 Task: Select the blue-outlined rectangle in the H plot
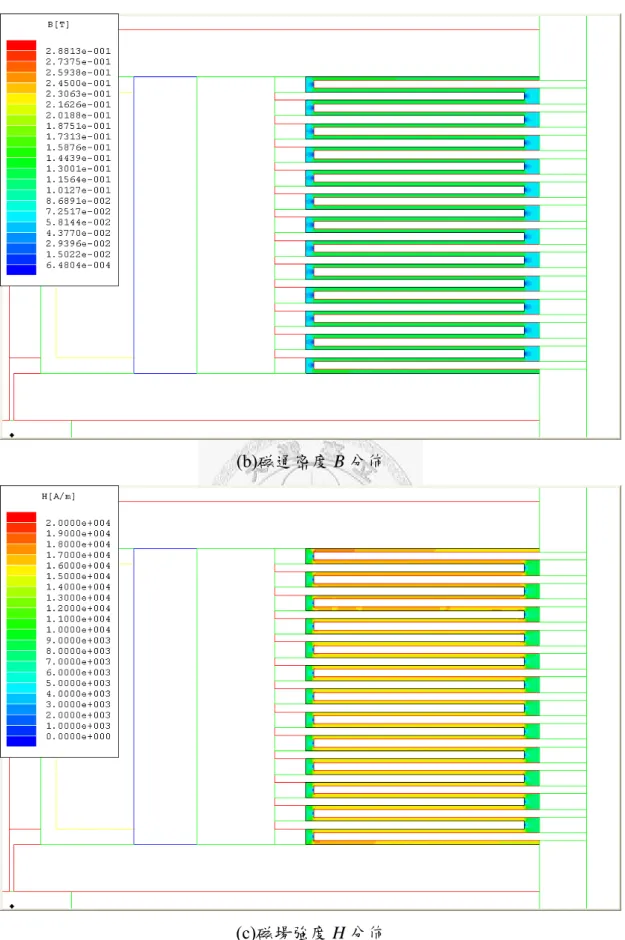coord(165,696)
